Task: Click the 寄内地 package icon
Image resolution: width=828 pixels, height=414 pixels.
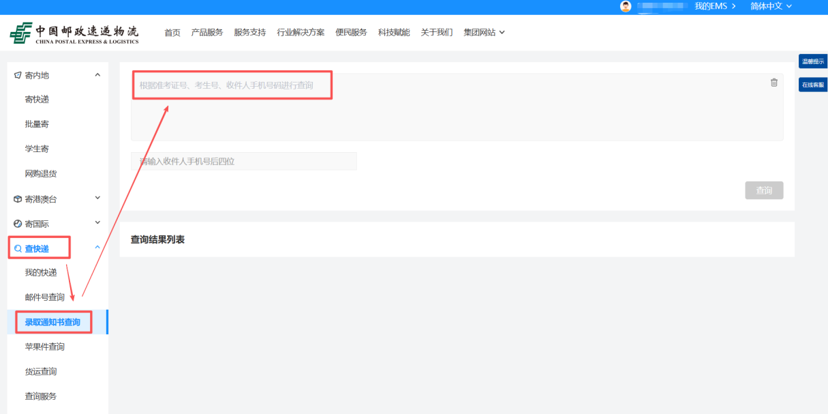Action: pyautogui.click(x=17, y=76)
